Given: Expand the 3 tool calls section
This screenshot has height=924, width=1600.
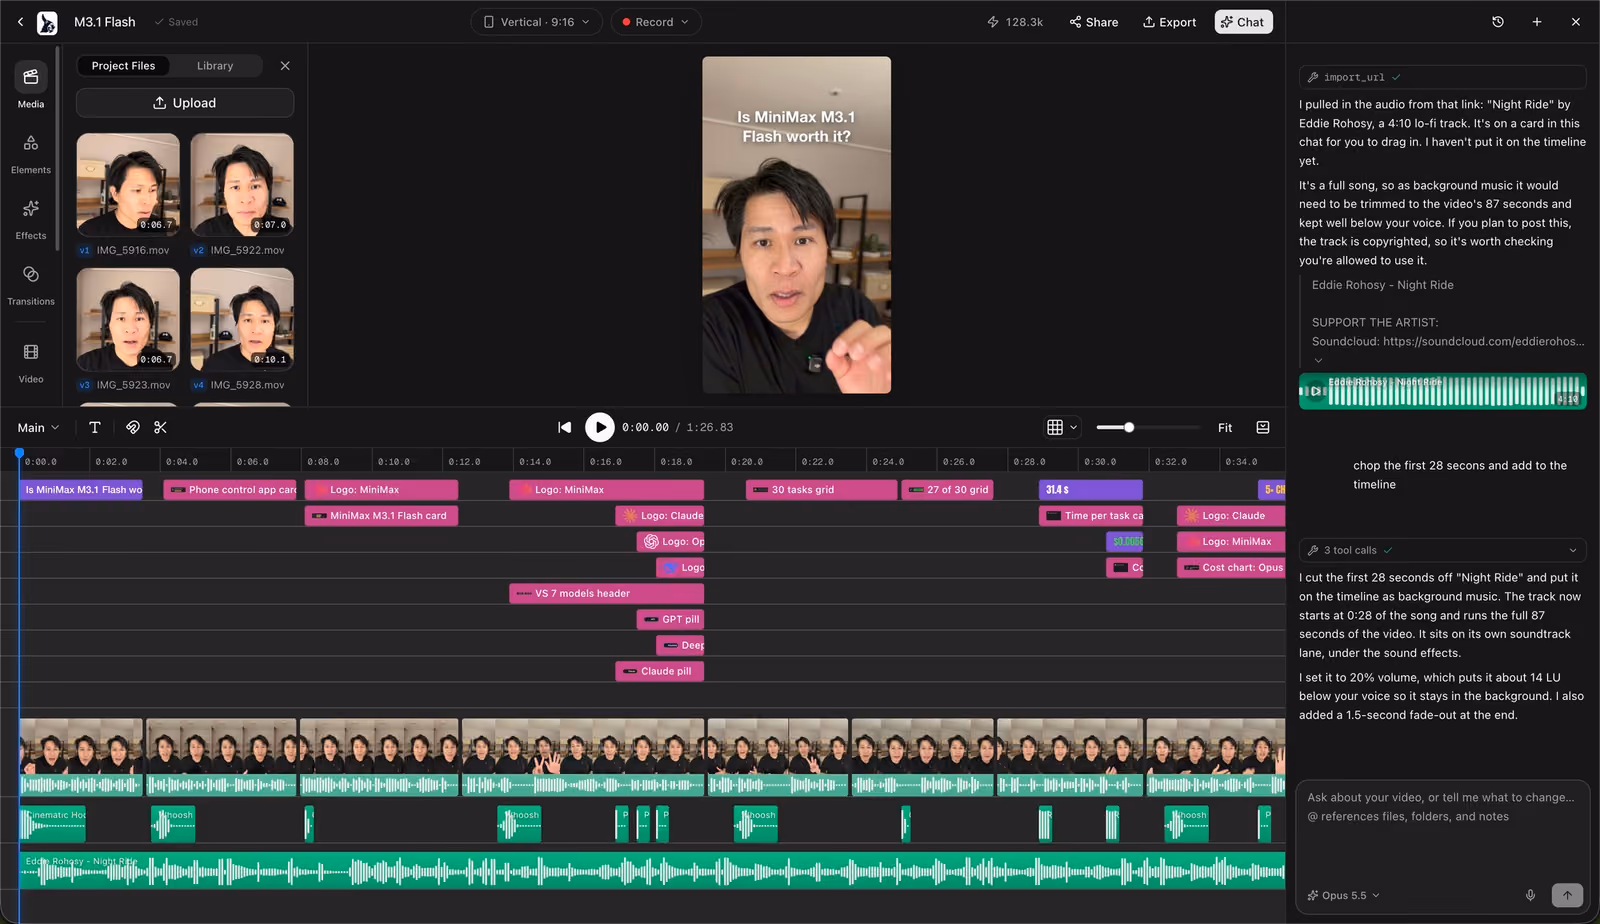Looking at the screenshot, I should (1442, 550).
